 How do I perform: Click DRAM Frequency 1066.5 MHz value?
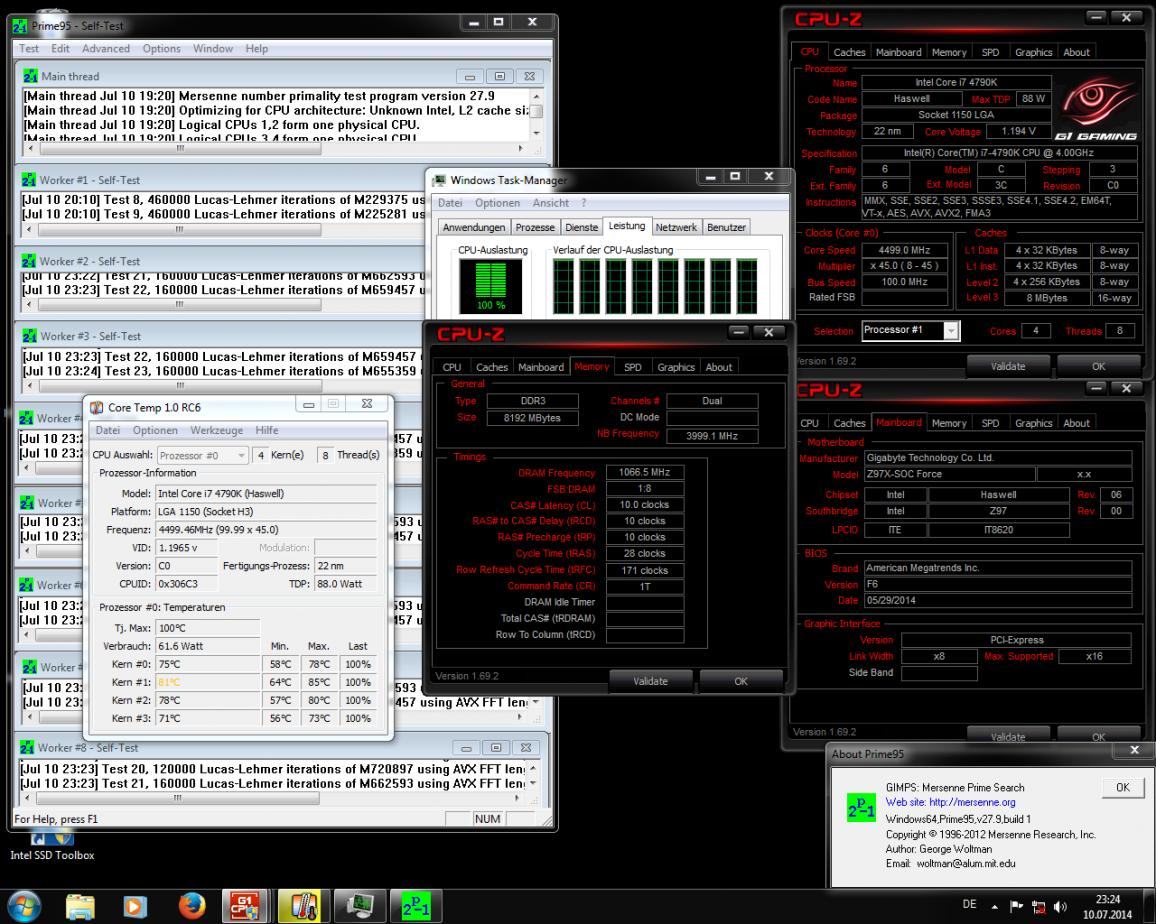click(x=644, y=472)
